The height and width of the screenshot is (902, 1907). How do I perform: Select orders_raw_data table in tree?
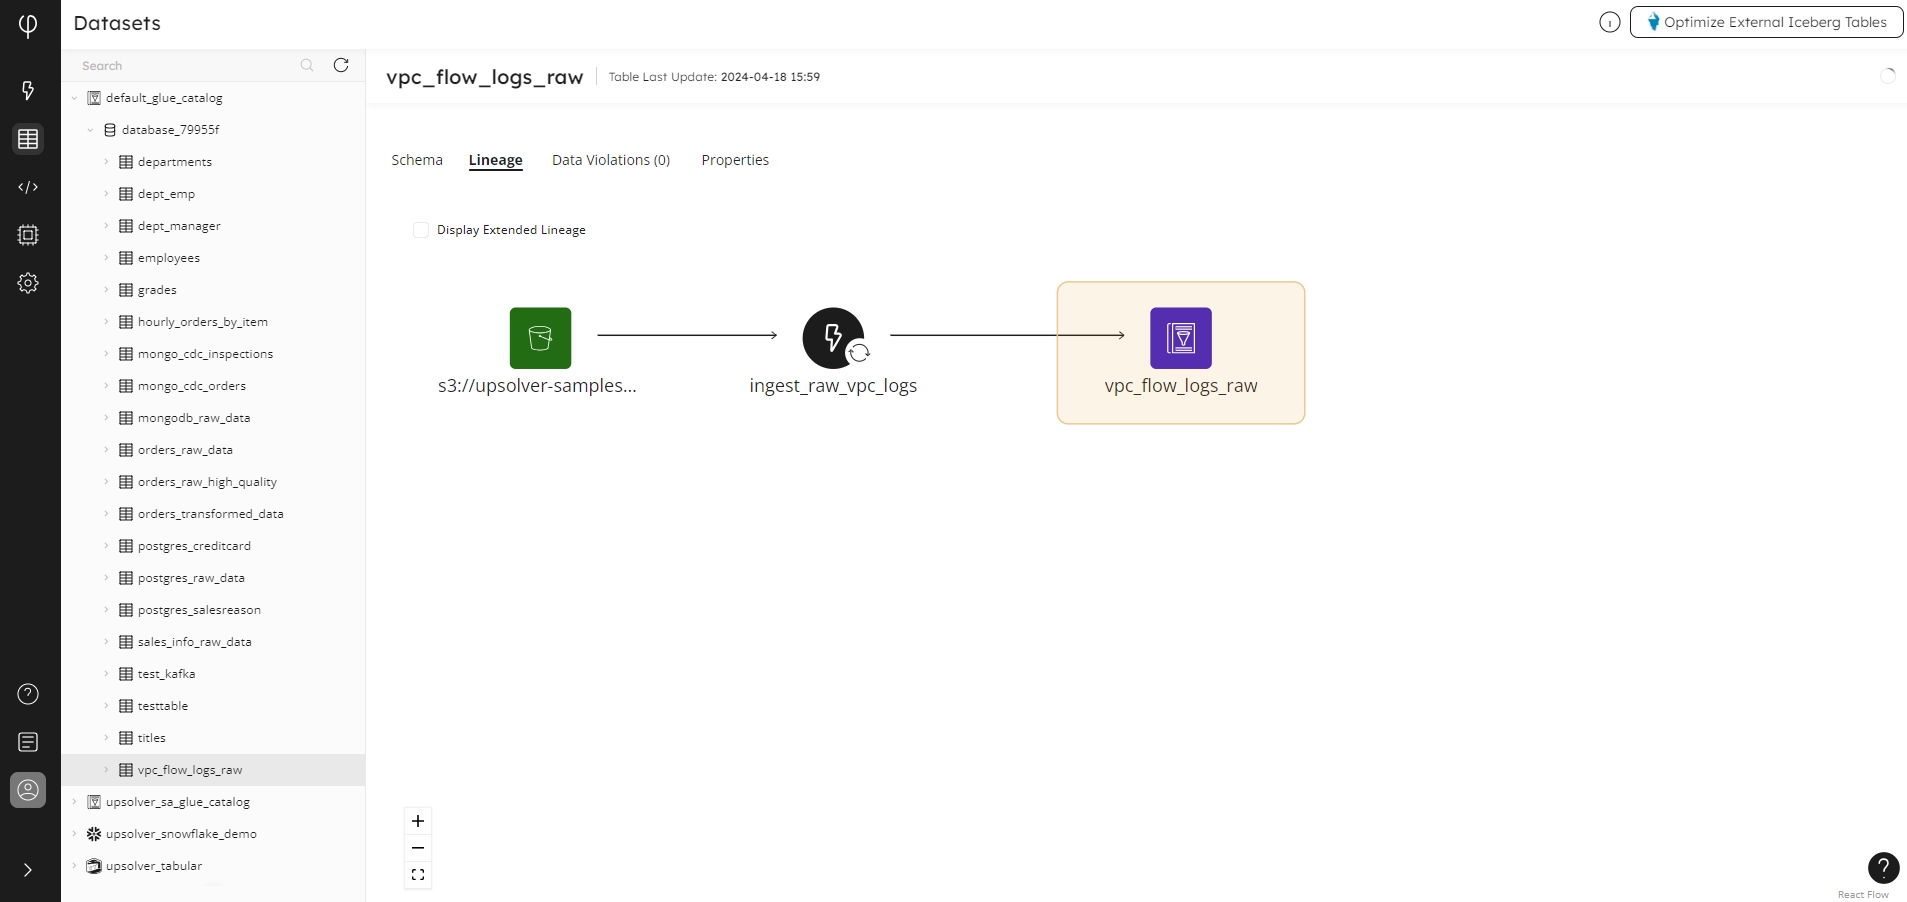coord(185,450)
